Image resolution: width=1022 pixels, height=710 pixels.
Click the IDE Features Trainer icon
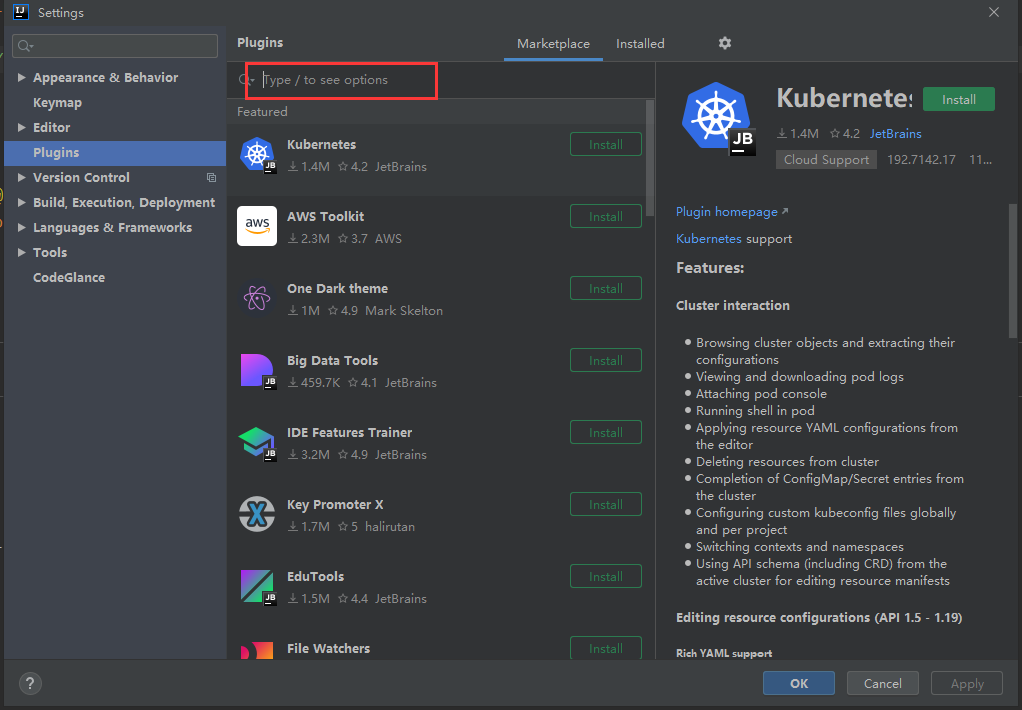click(x=257, y=443)
